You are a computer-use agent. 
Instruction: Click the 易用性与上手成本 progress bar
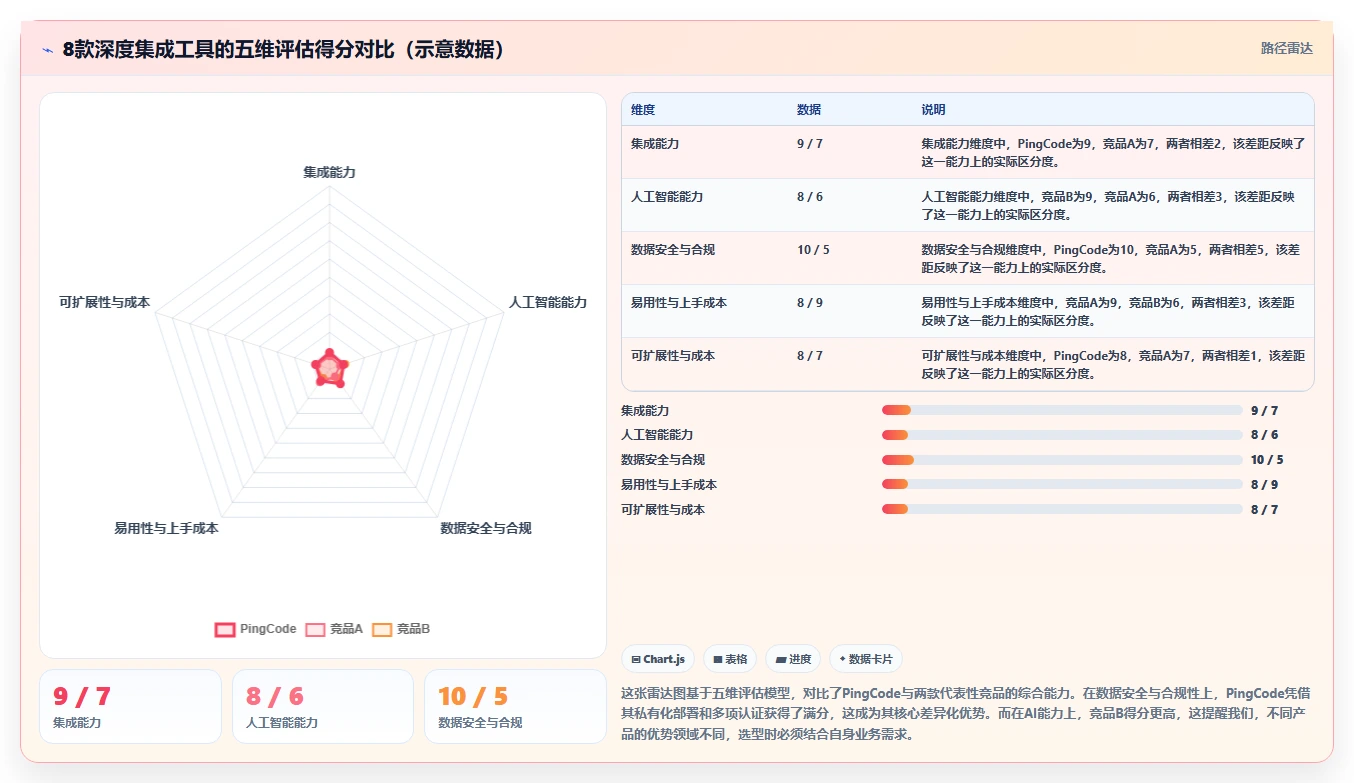1062,484
